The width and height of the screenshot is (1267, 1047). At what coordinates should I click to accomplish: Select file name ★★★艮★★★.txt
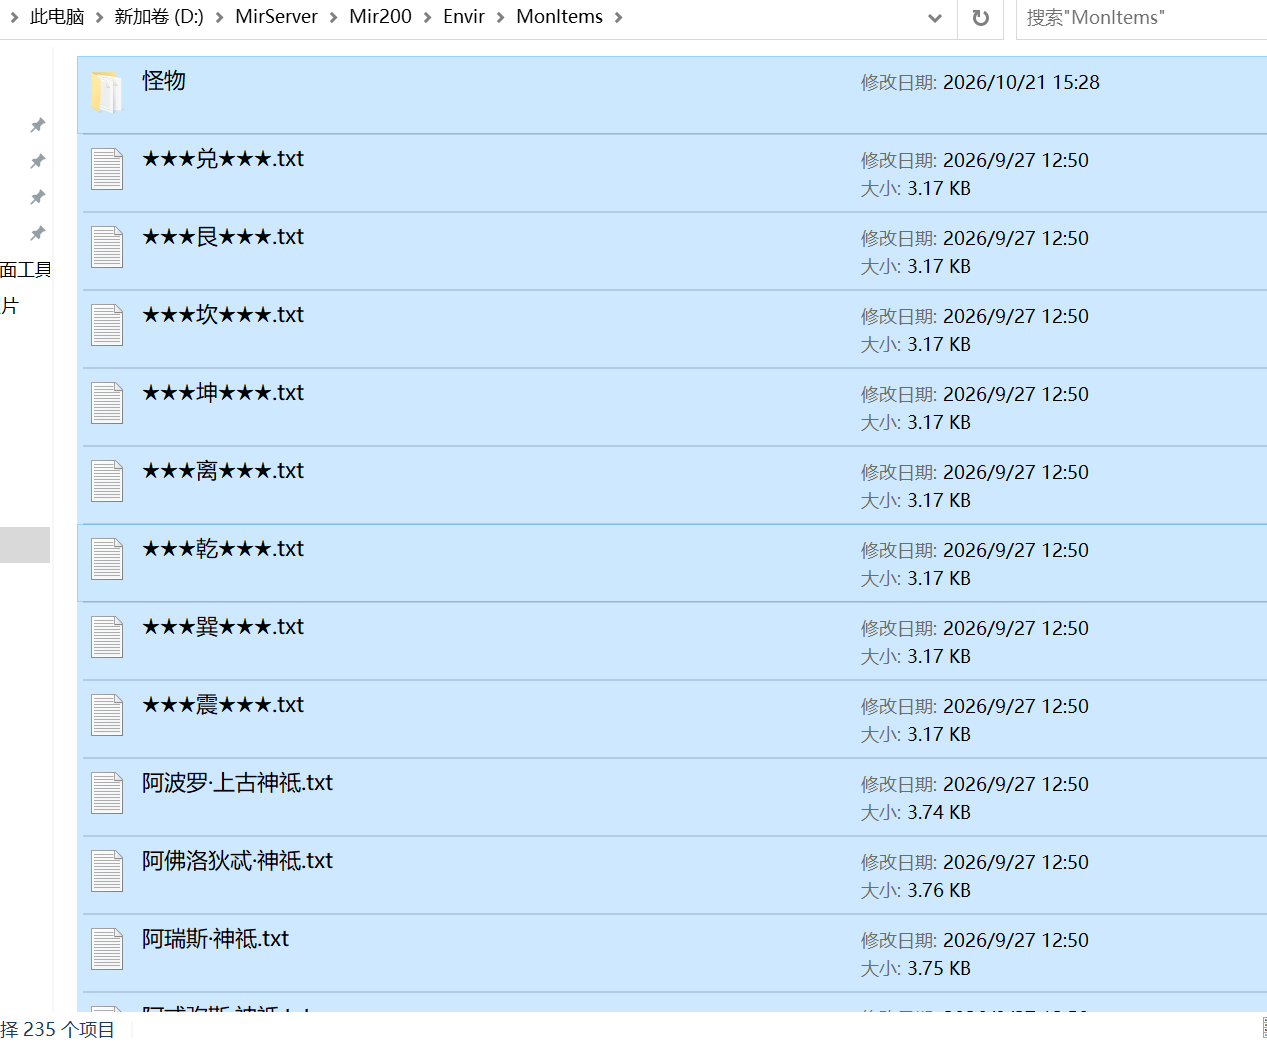click(223, 237)
